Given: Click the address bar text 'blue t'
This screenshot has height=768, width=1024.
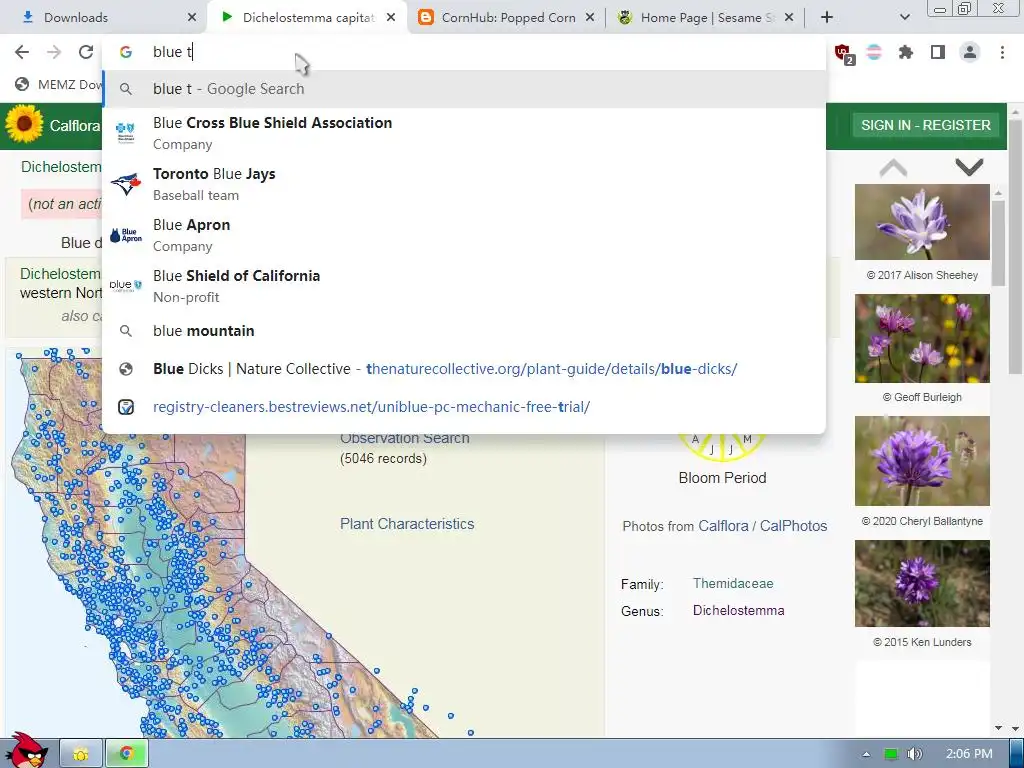Looking at the screenshot, I should tap(172, 52).
